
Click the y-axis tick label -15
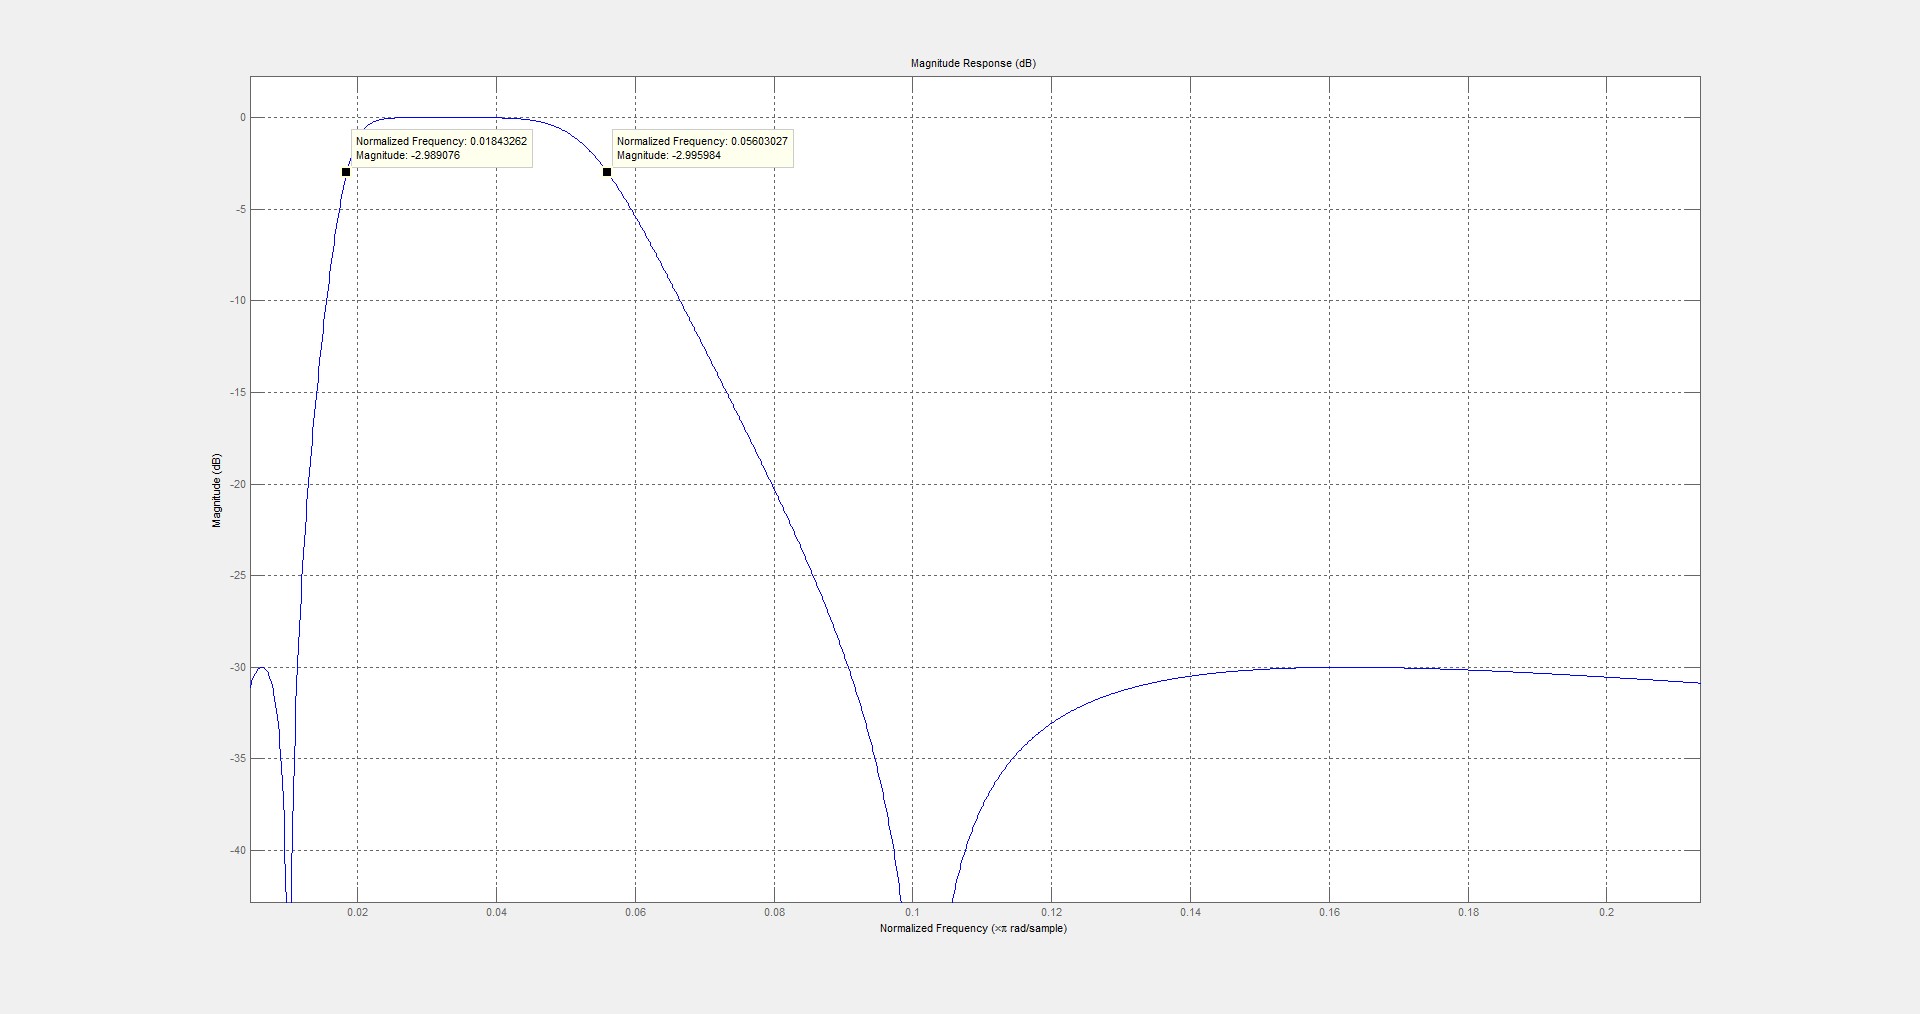tap(237, 393)
